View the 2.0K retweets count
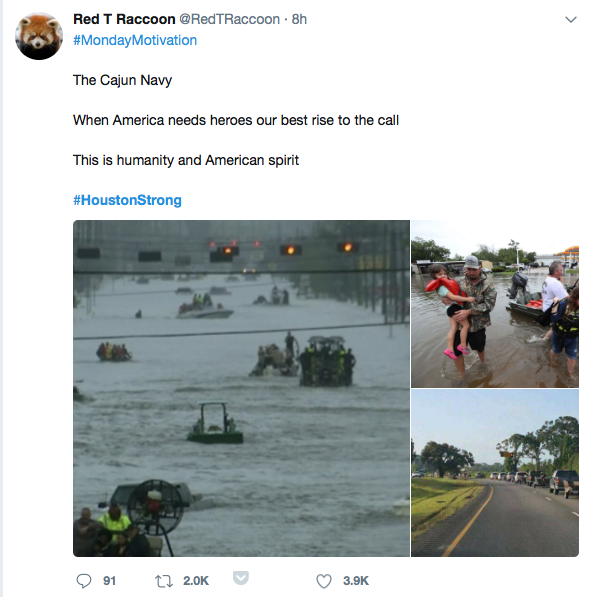This screenshot has height=597, width=590. pos(196,581)
